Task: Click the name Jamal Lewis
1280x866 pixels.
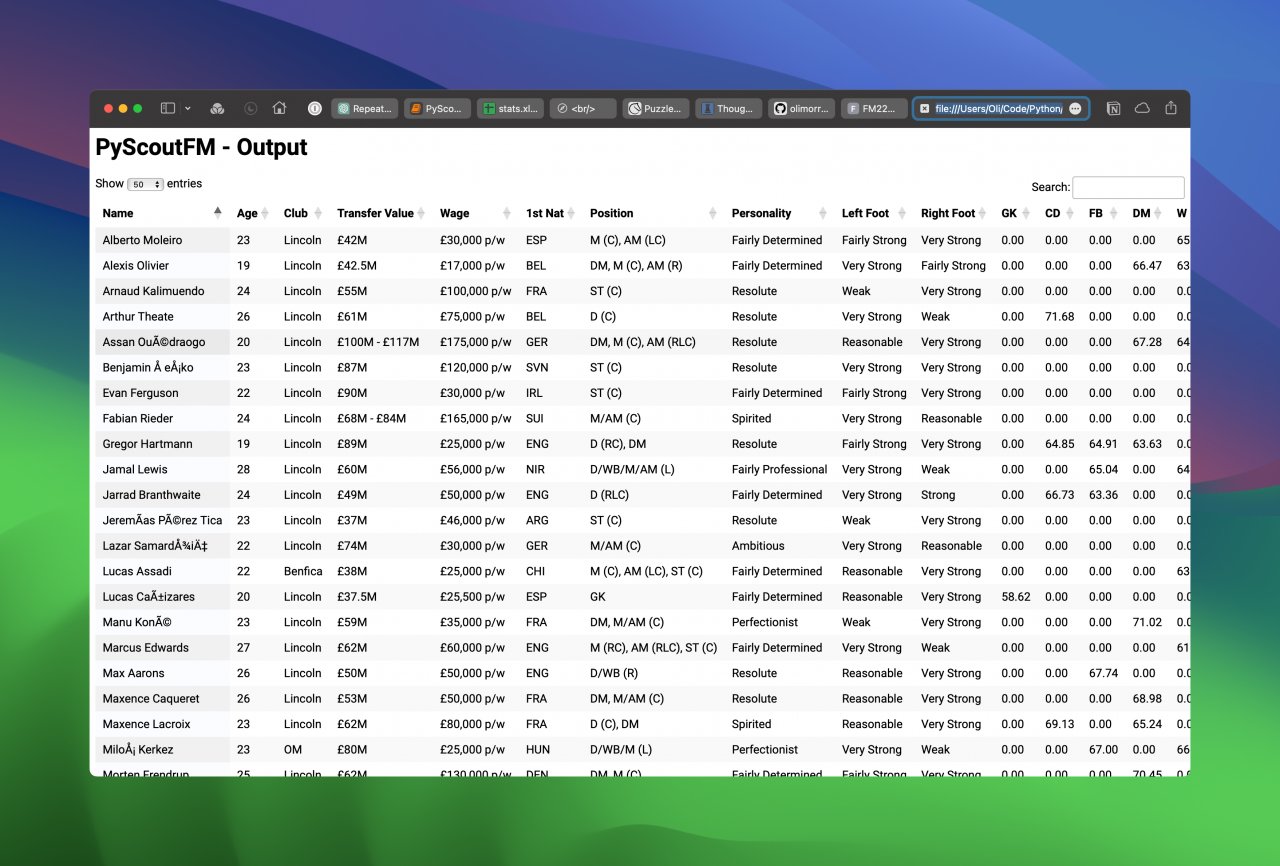Action: pos(135,469)
